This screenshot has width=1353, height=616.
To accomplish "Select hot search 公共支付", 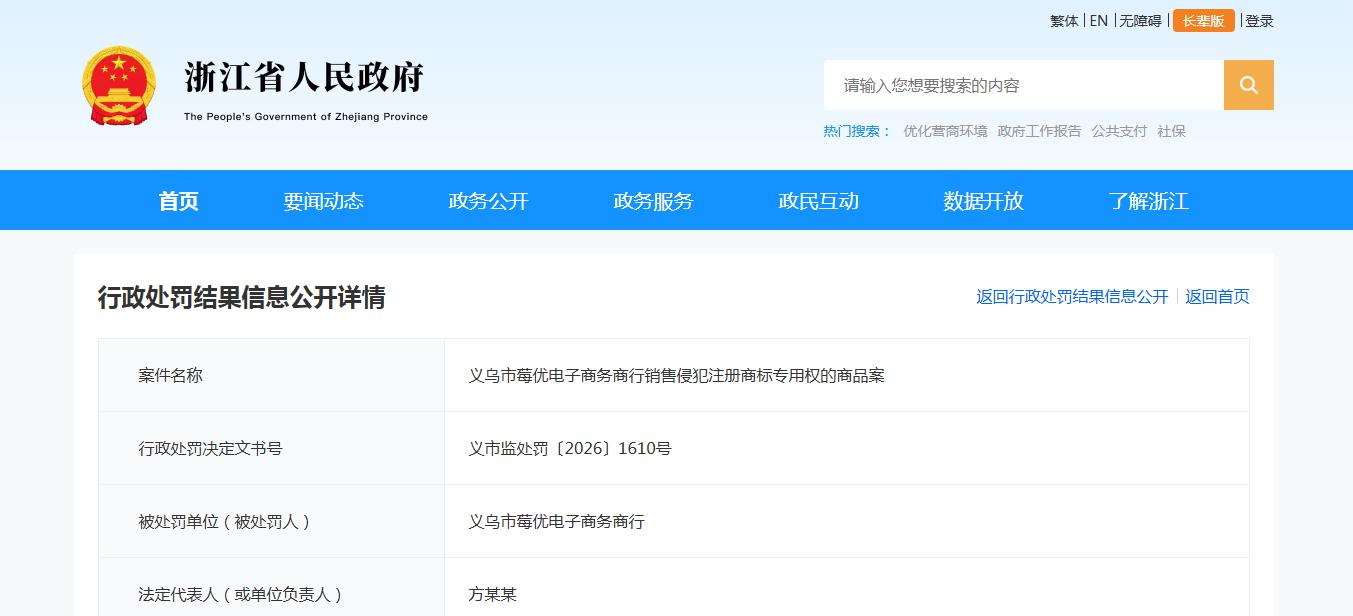I will 1119,131.
